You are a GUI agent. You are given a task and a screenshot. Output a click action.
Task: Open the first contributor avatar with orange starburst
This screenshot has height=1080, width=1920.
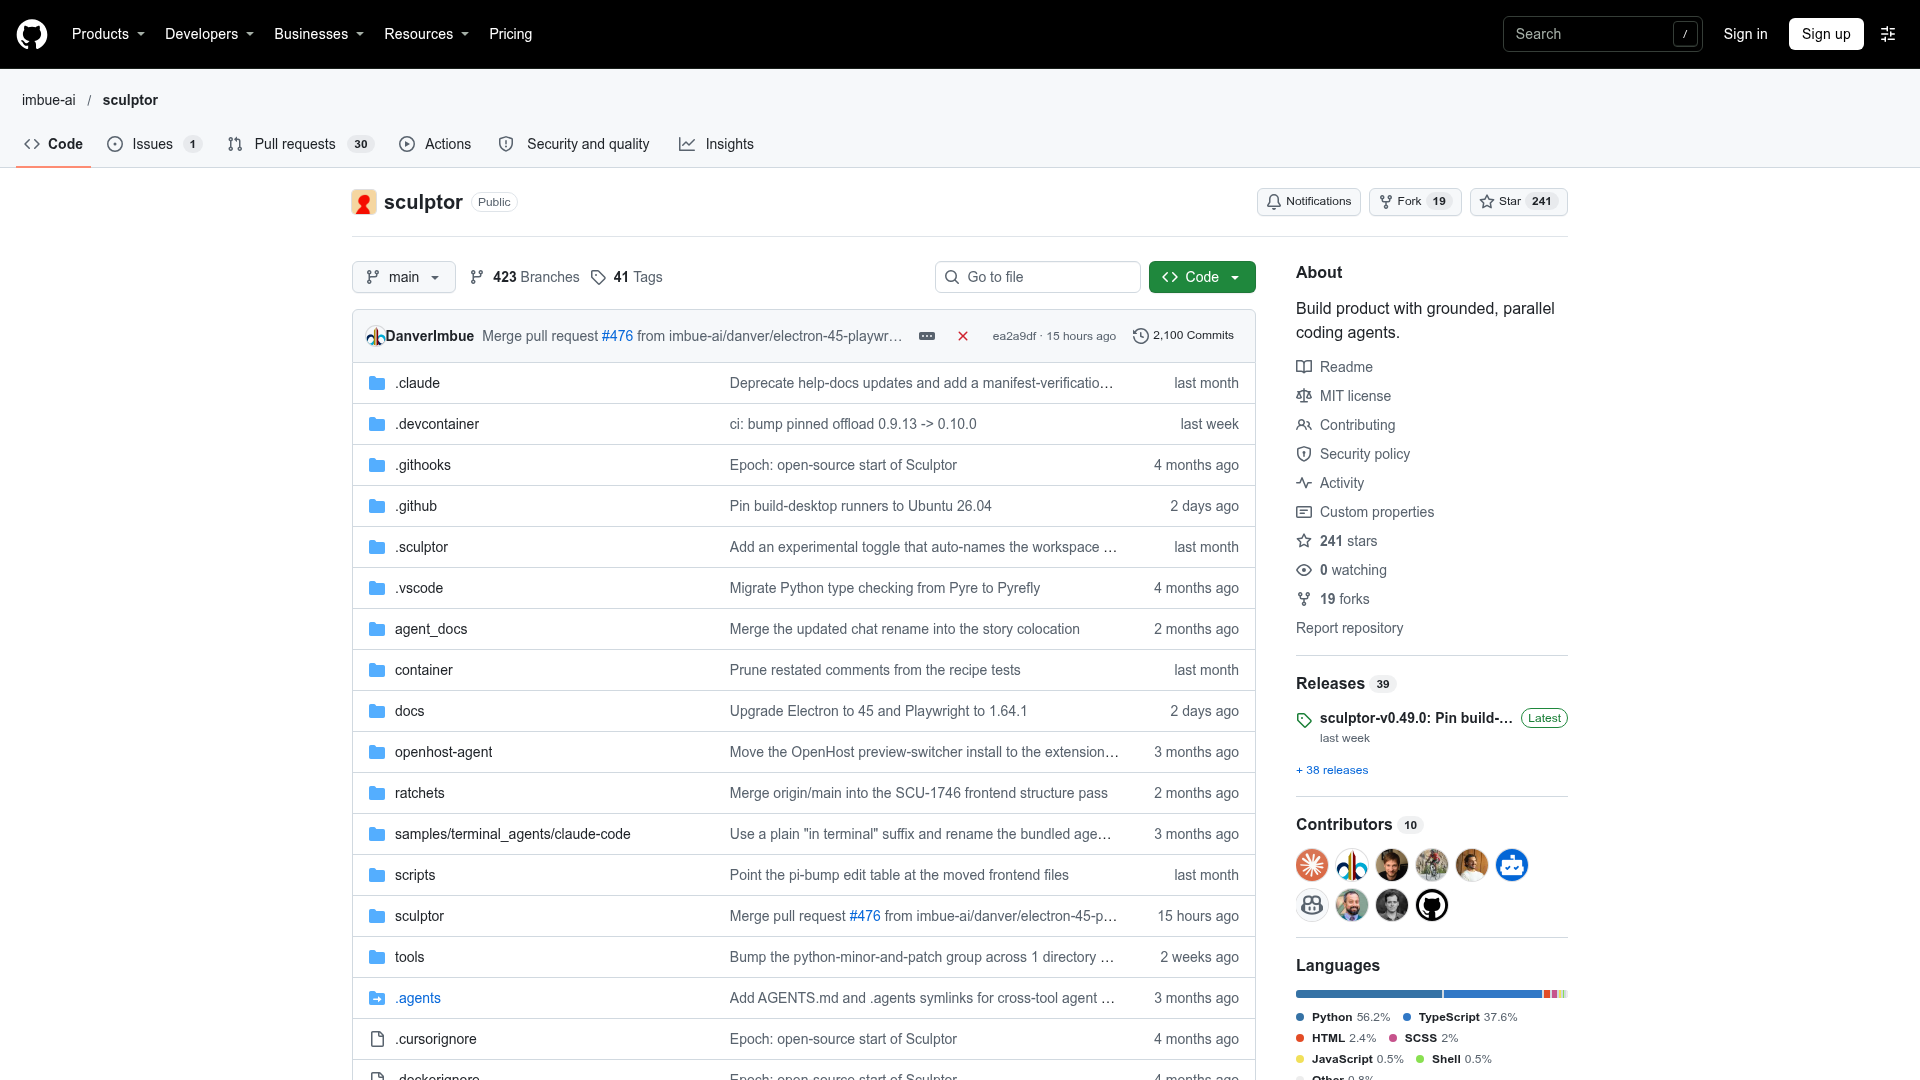pyautogui.click(x=1312, y=865)
